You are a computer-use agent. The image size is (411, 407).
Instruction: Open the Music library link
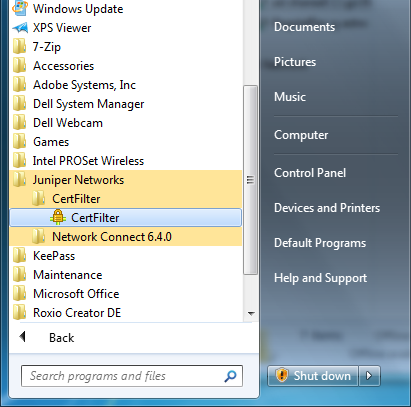(x=290, y=97)
